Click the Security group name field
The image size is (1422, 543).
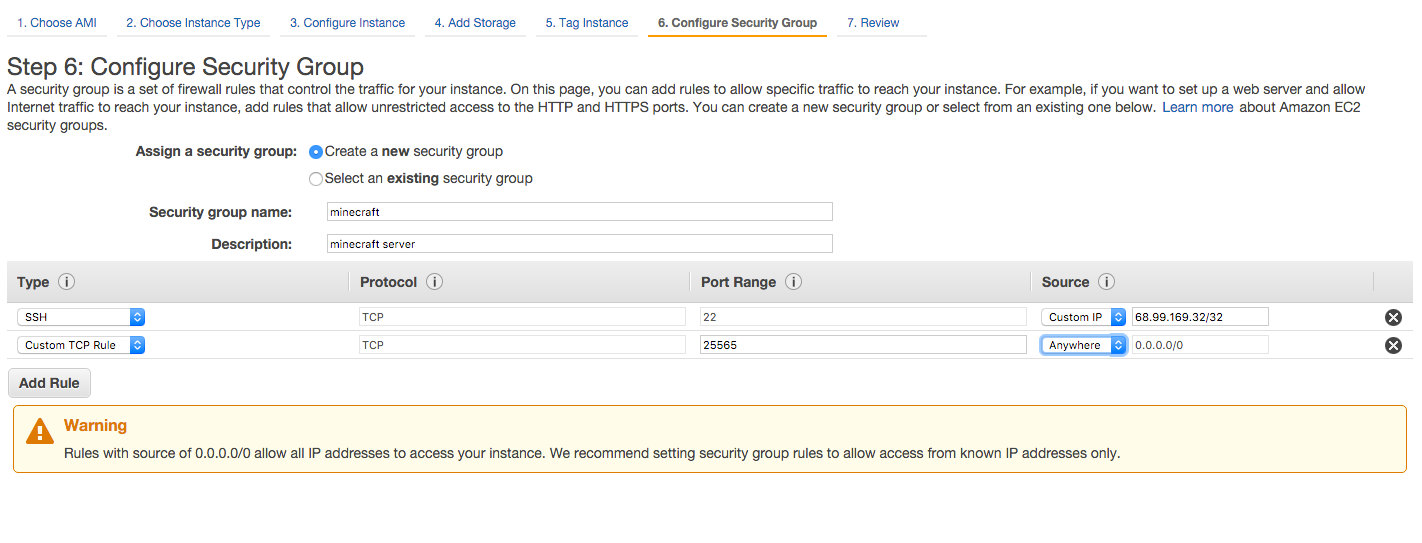pos(580,212)
